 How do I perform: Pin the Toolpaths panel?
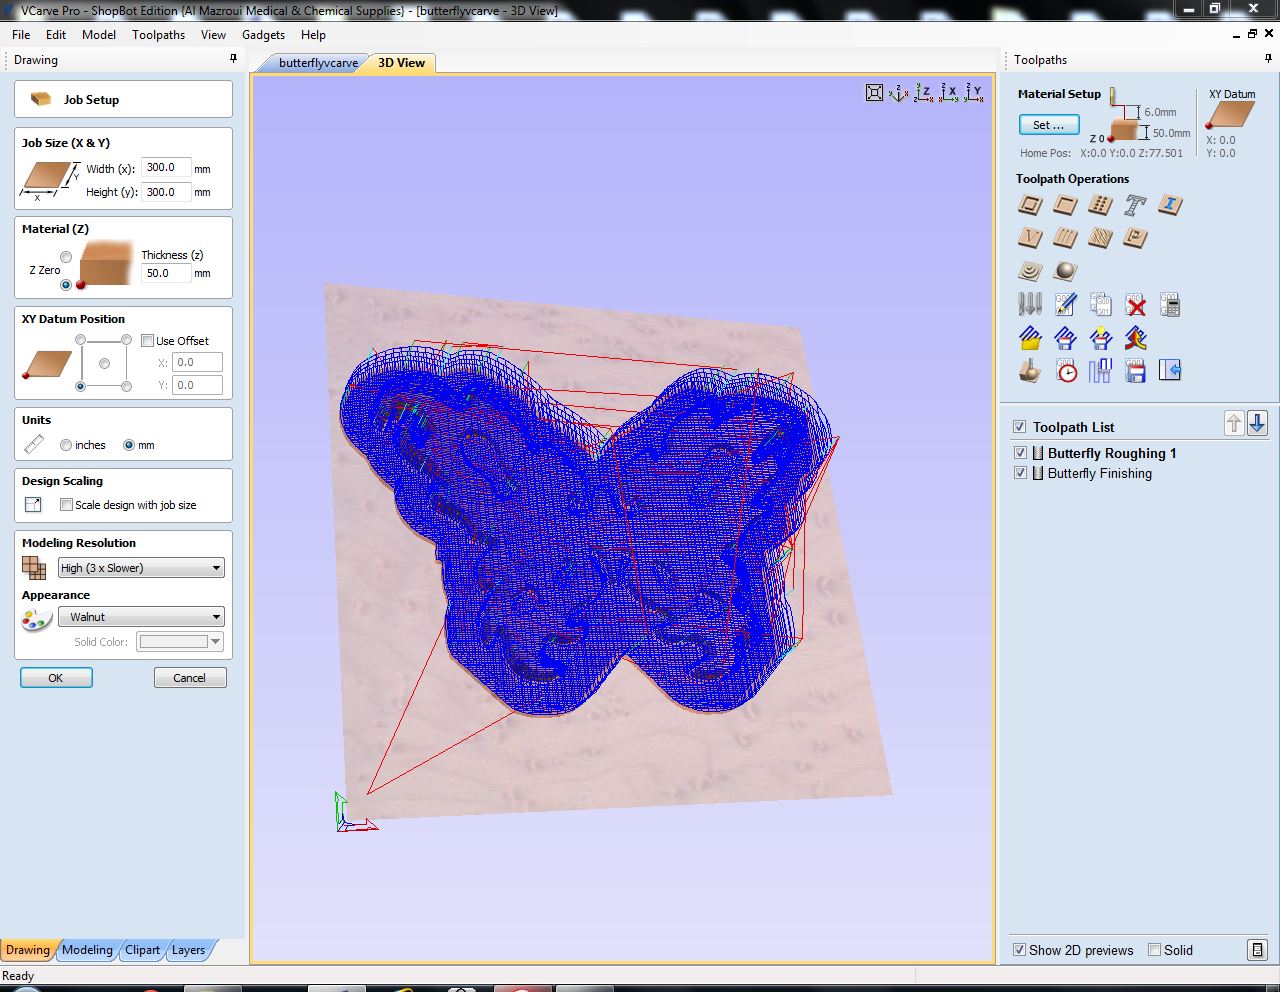(x=1268, y=59)
